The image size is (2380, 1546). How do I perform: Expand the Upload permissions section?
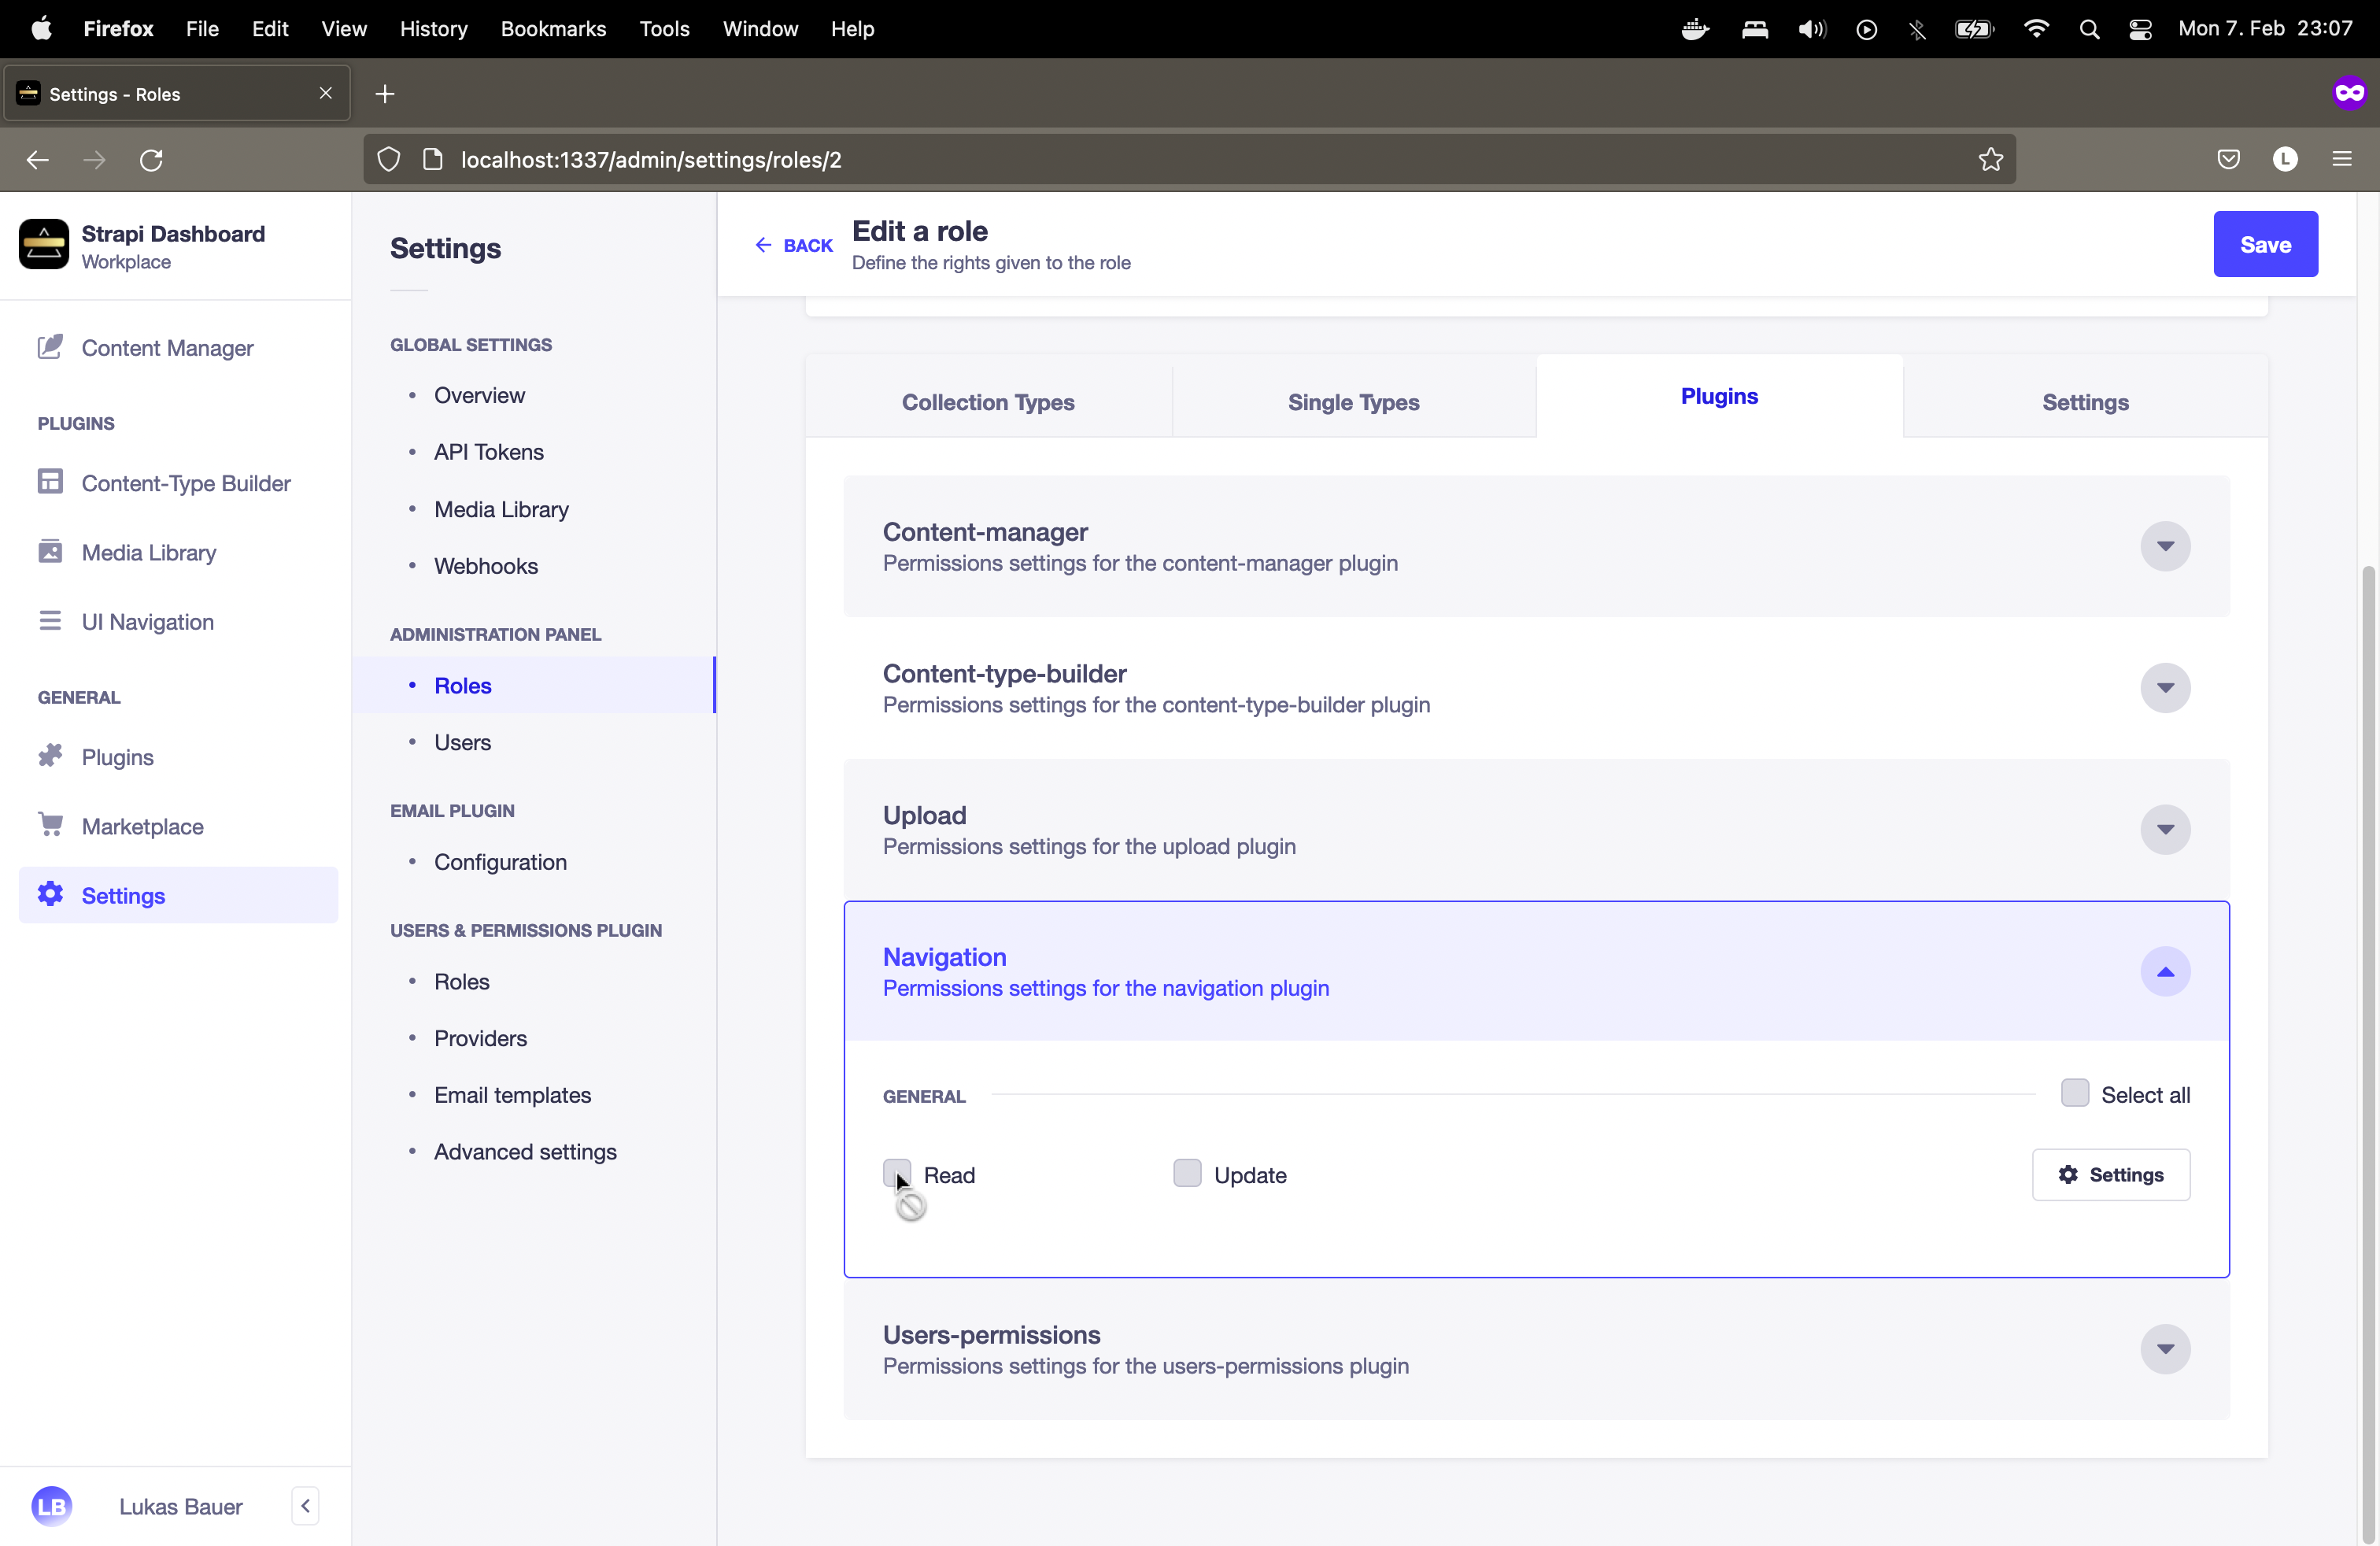click(2164, 829)
